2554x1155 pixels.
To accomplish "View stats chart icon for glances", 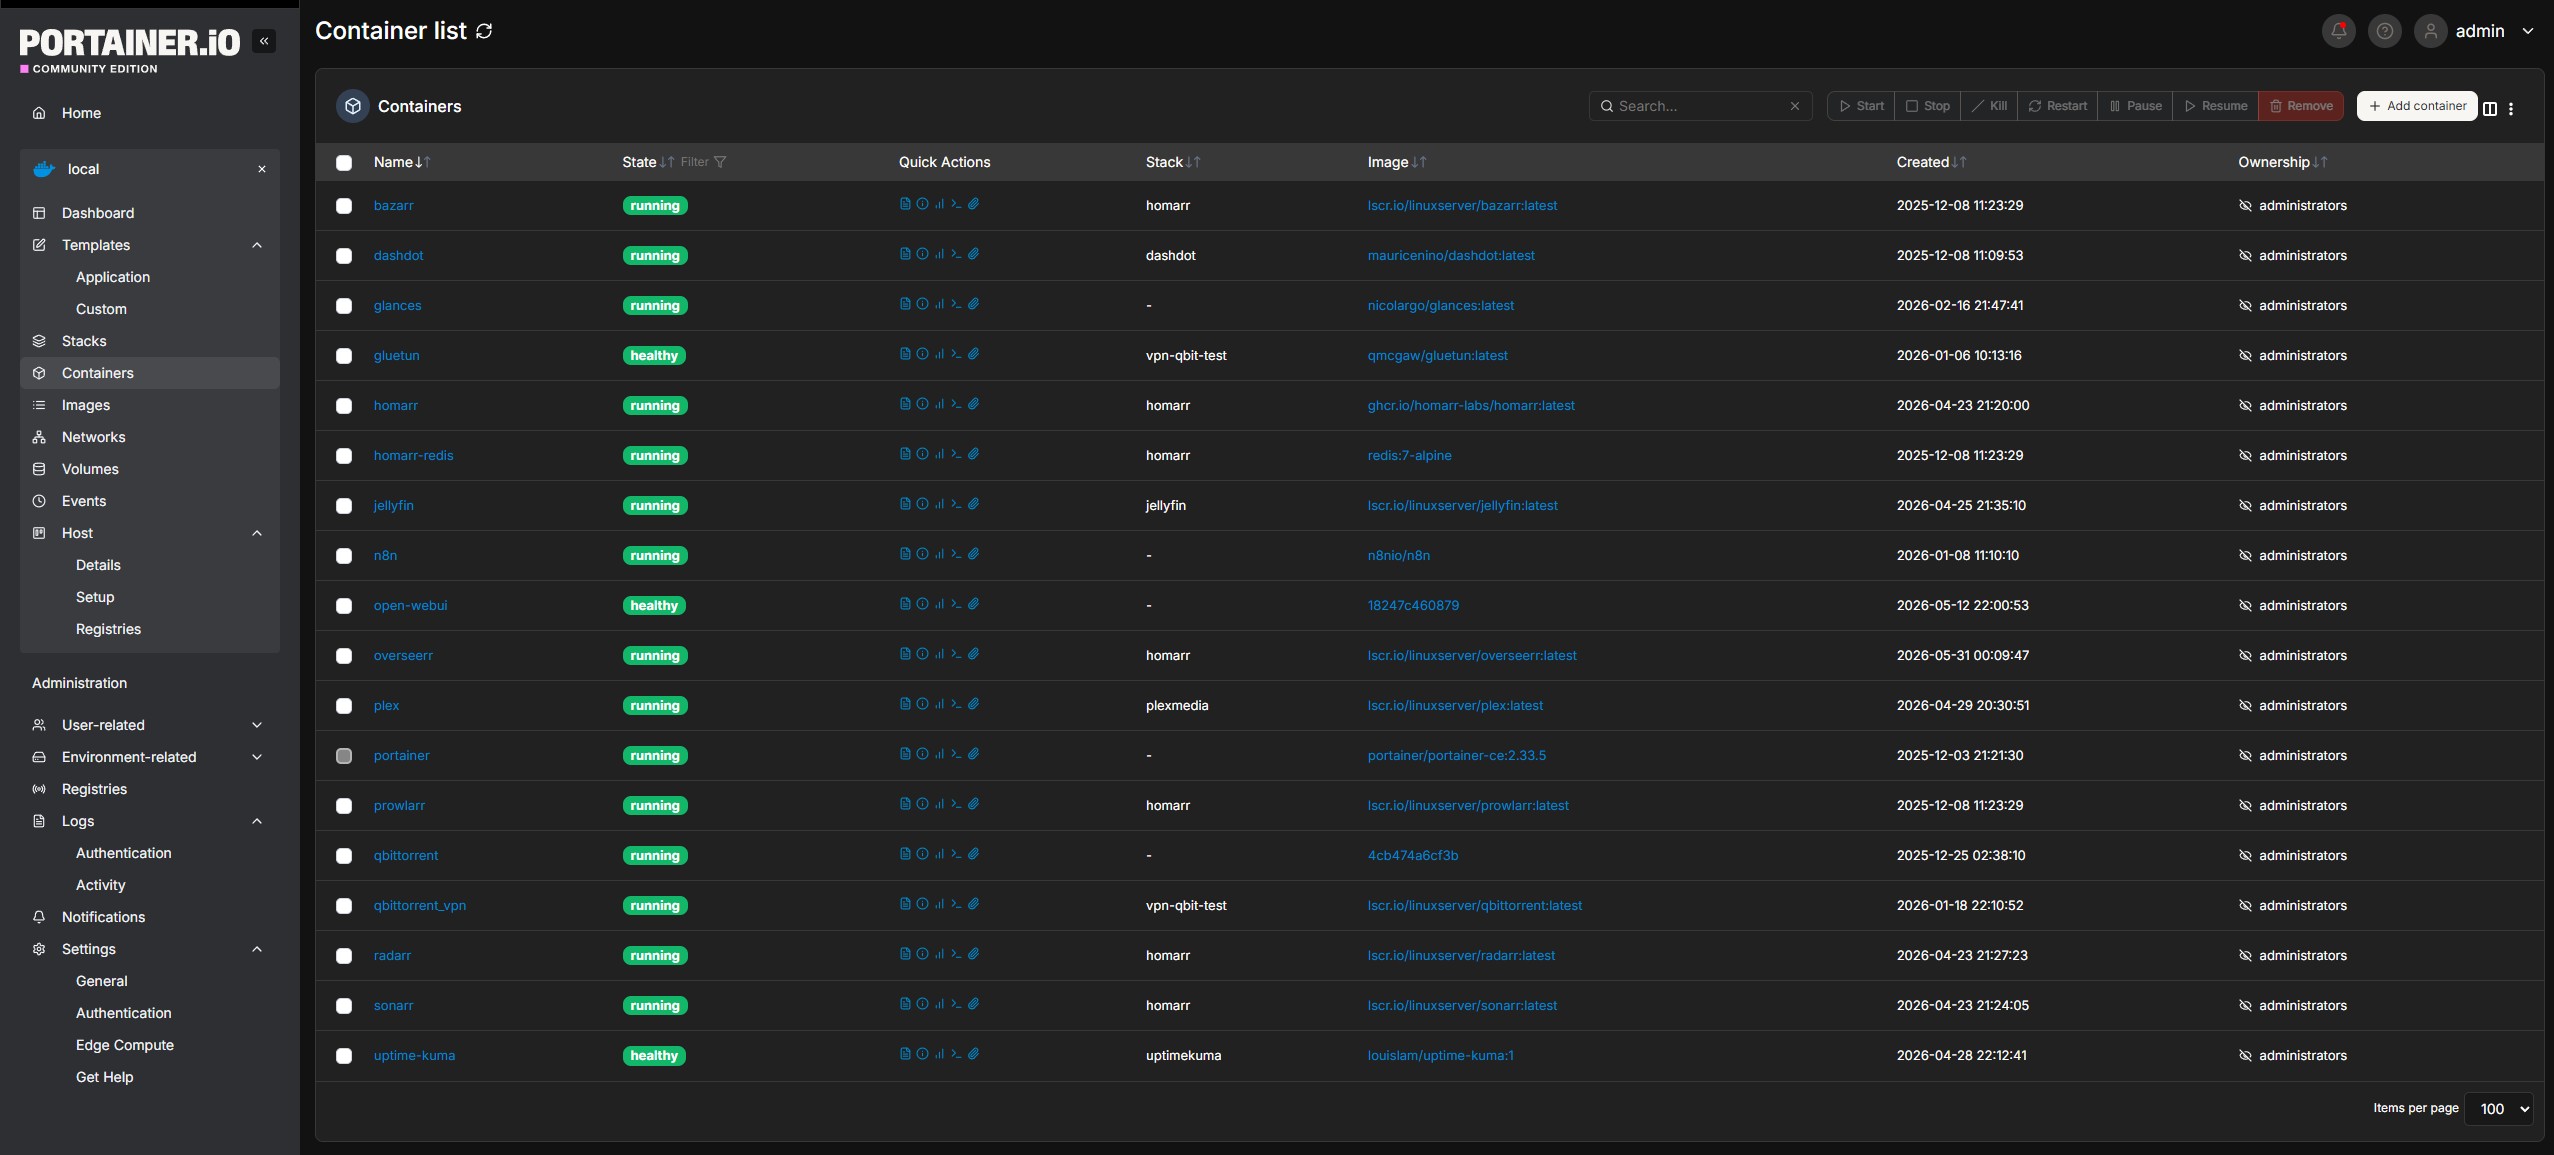I will pos(939,304).
